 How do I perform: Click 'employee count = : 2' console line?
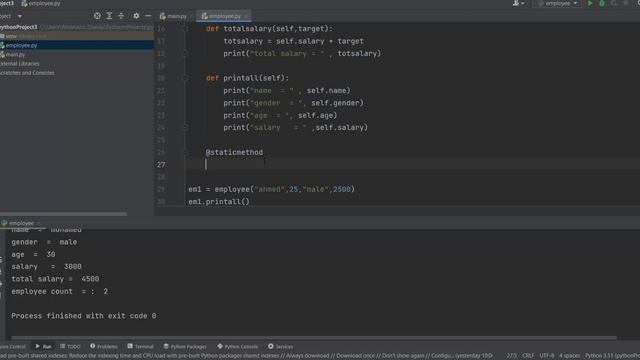pos(60,291)
